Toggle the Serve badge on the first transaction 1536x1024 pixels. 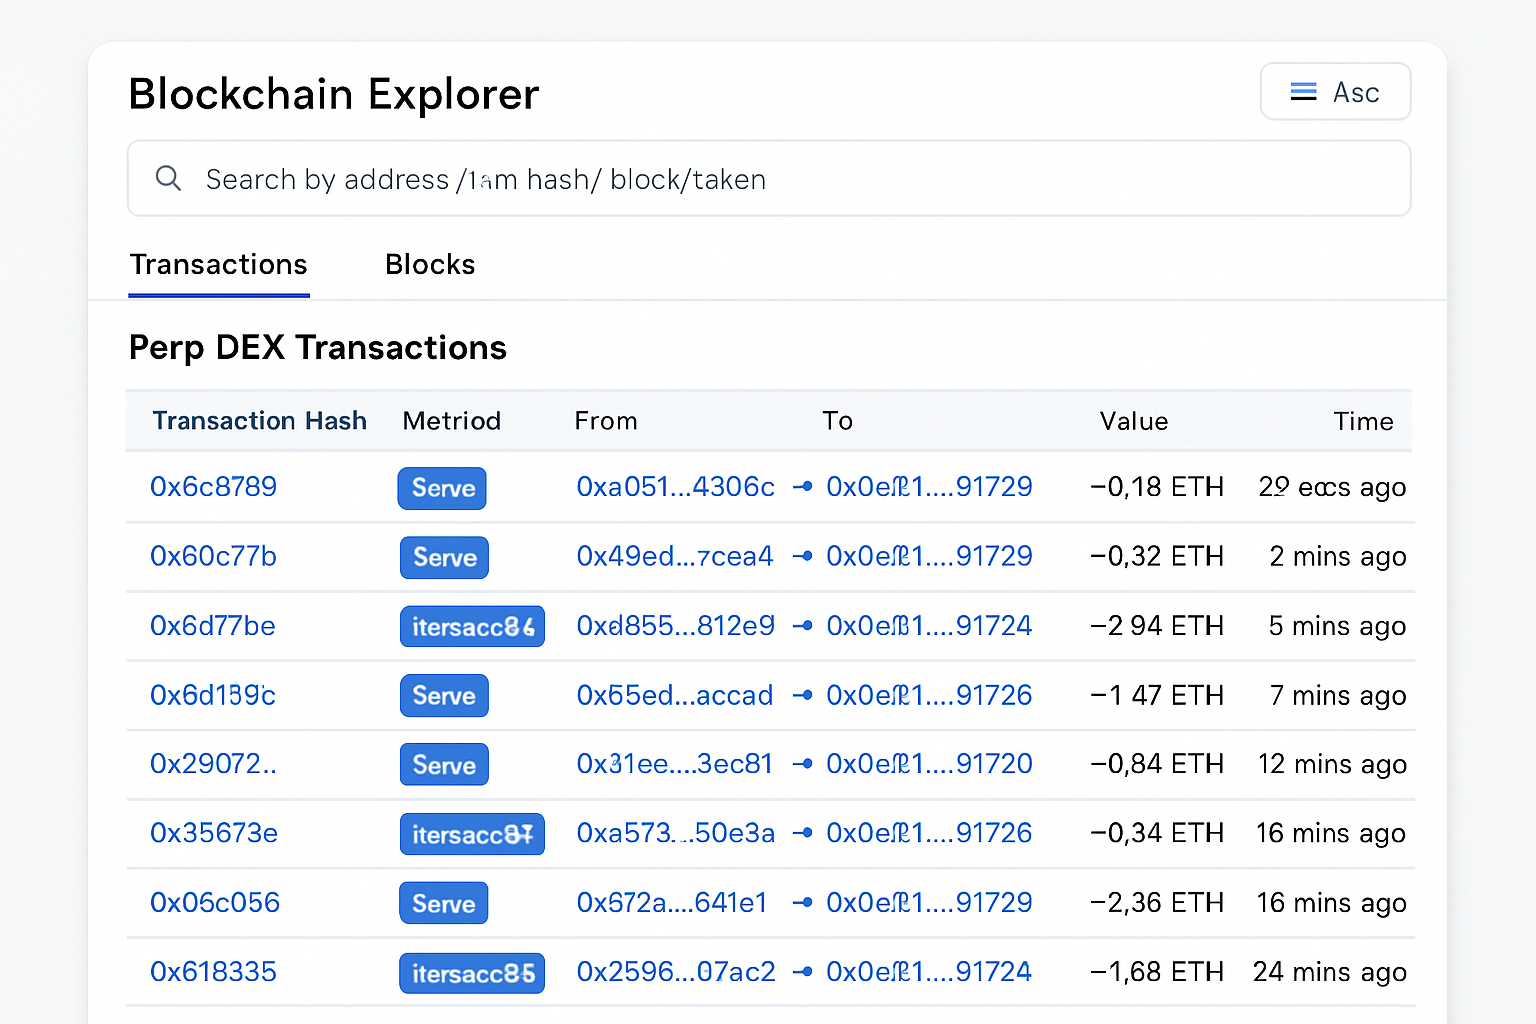point(442,488)
